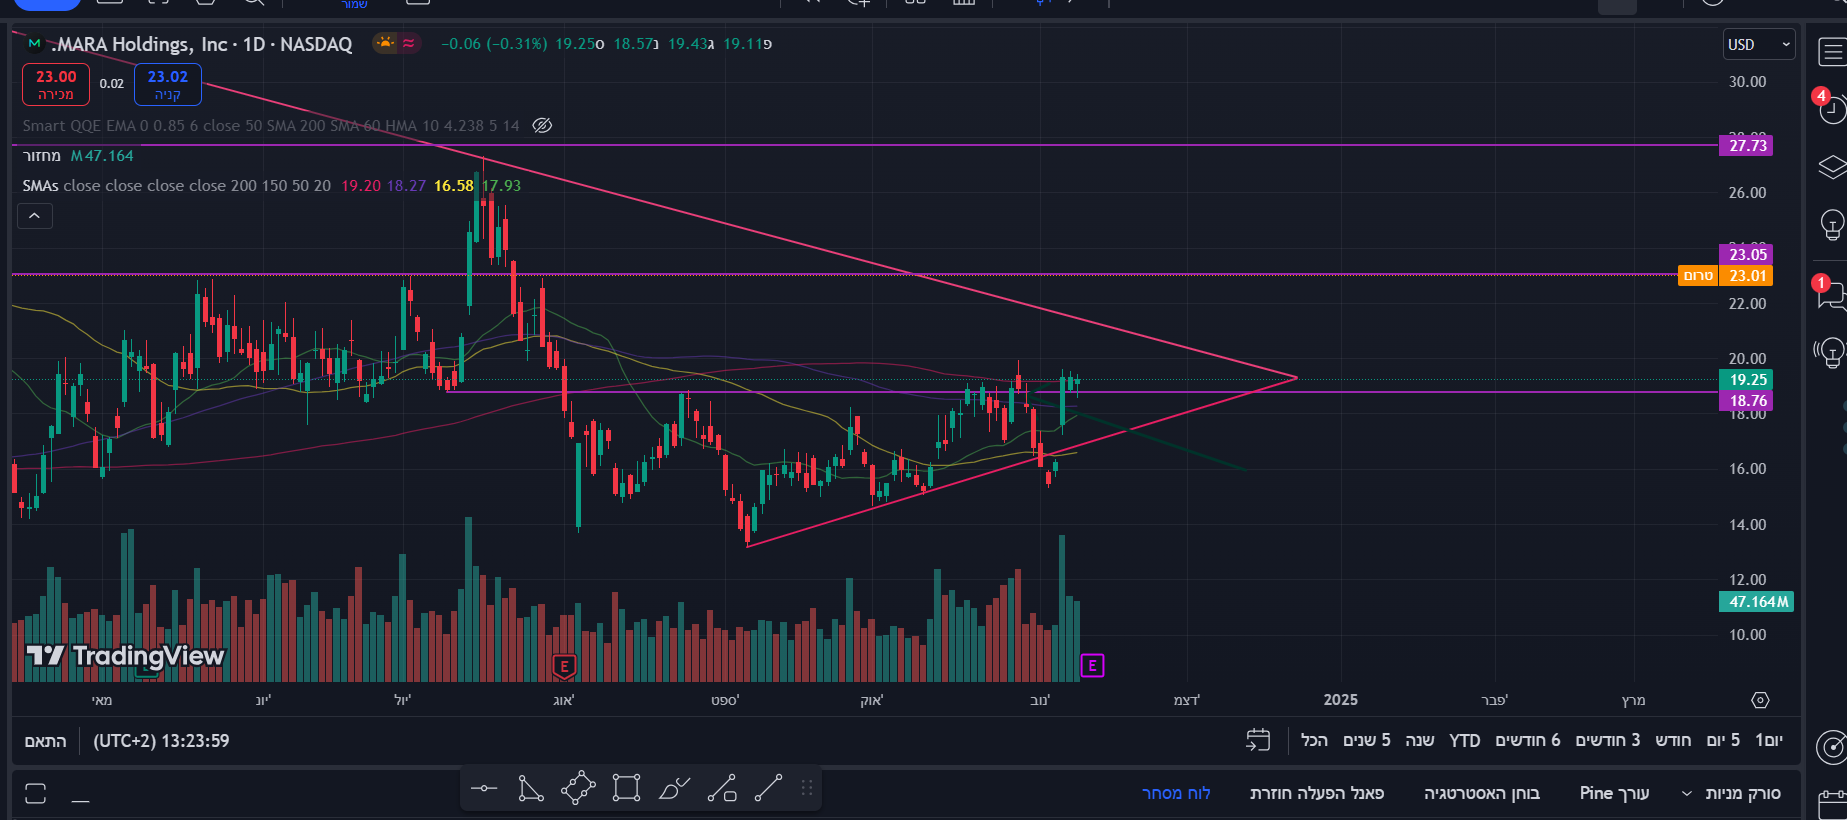Click the MARA symbol logo icon
Image resolution: width=1847 pixels, height=820 pixels.
35,44
